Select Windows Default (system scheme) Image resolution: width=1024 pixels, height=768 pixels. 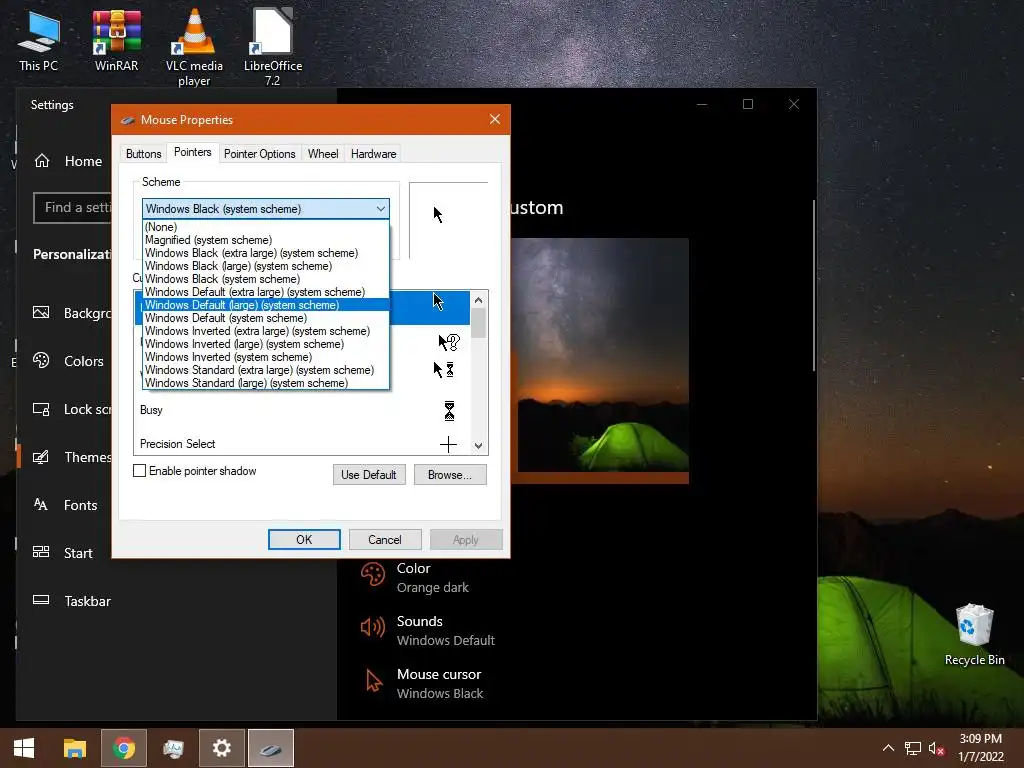point(266,318)
